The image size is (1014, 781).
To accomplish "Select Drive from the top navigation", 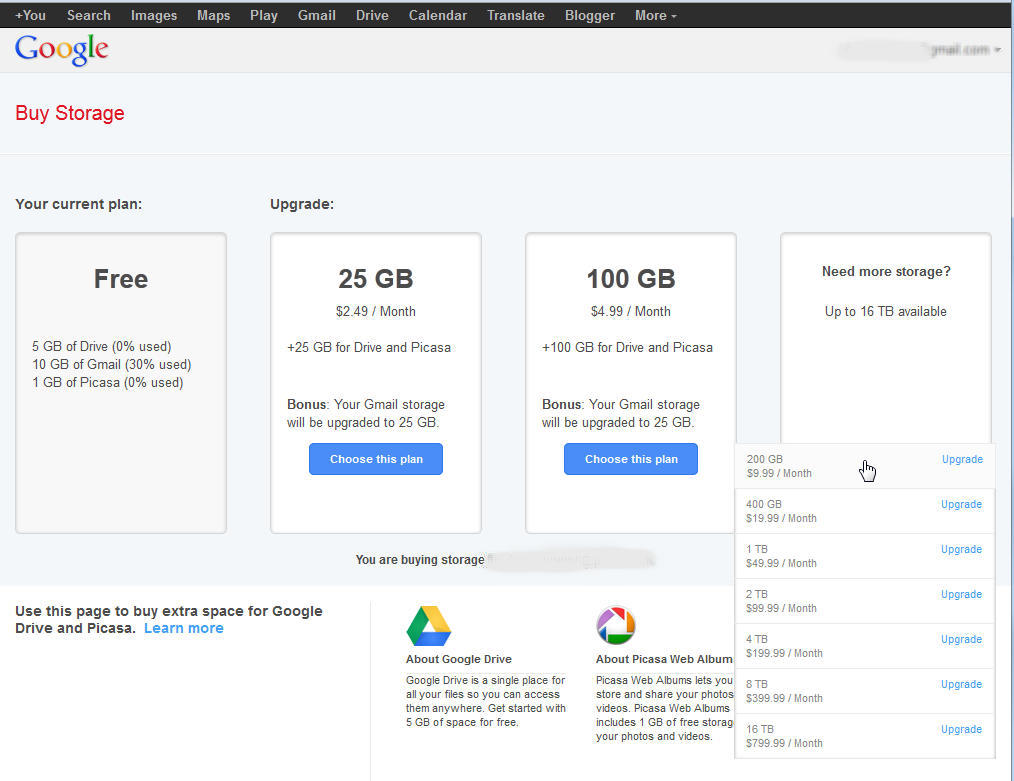I will (x=371, y=15).
